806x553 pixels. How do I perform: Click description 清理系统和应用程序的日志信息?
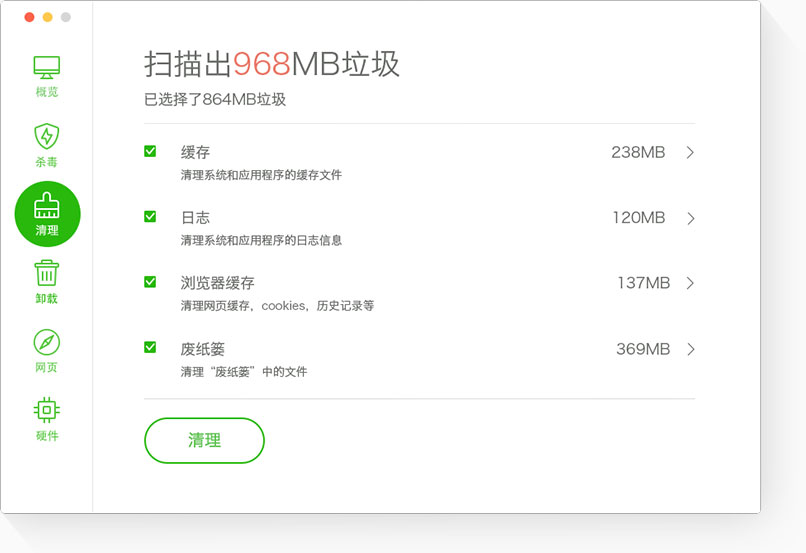[x=261, y=240]
